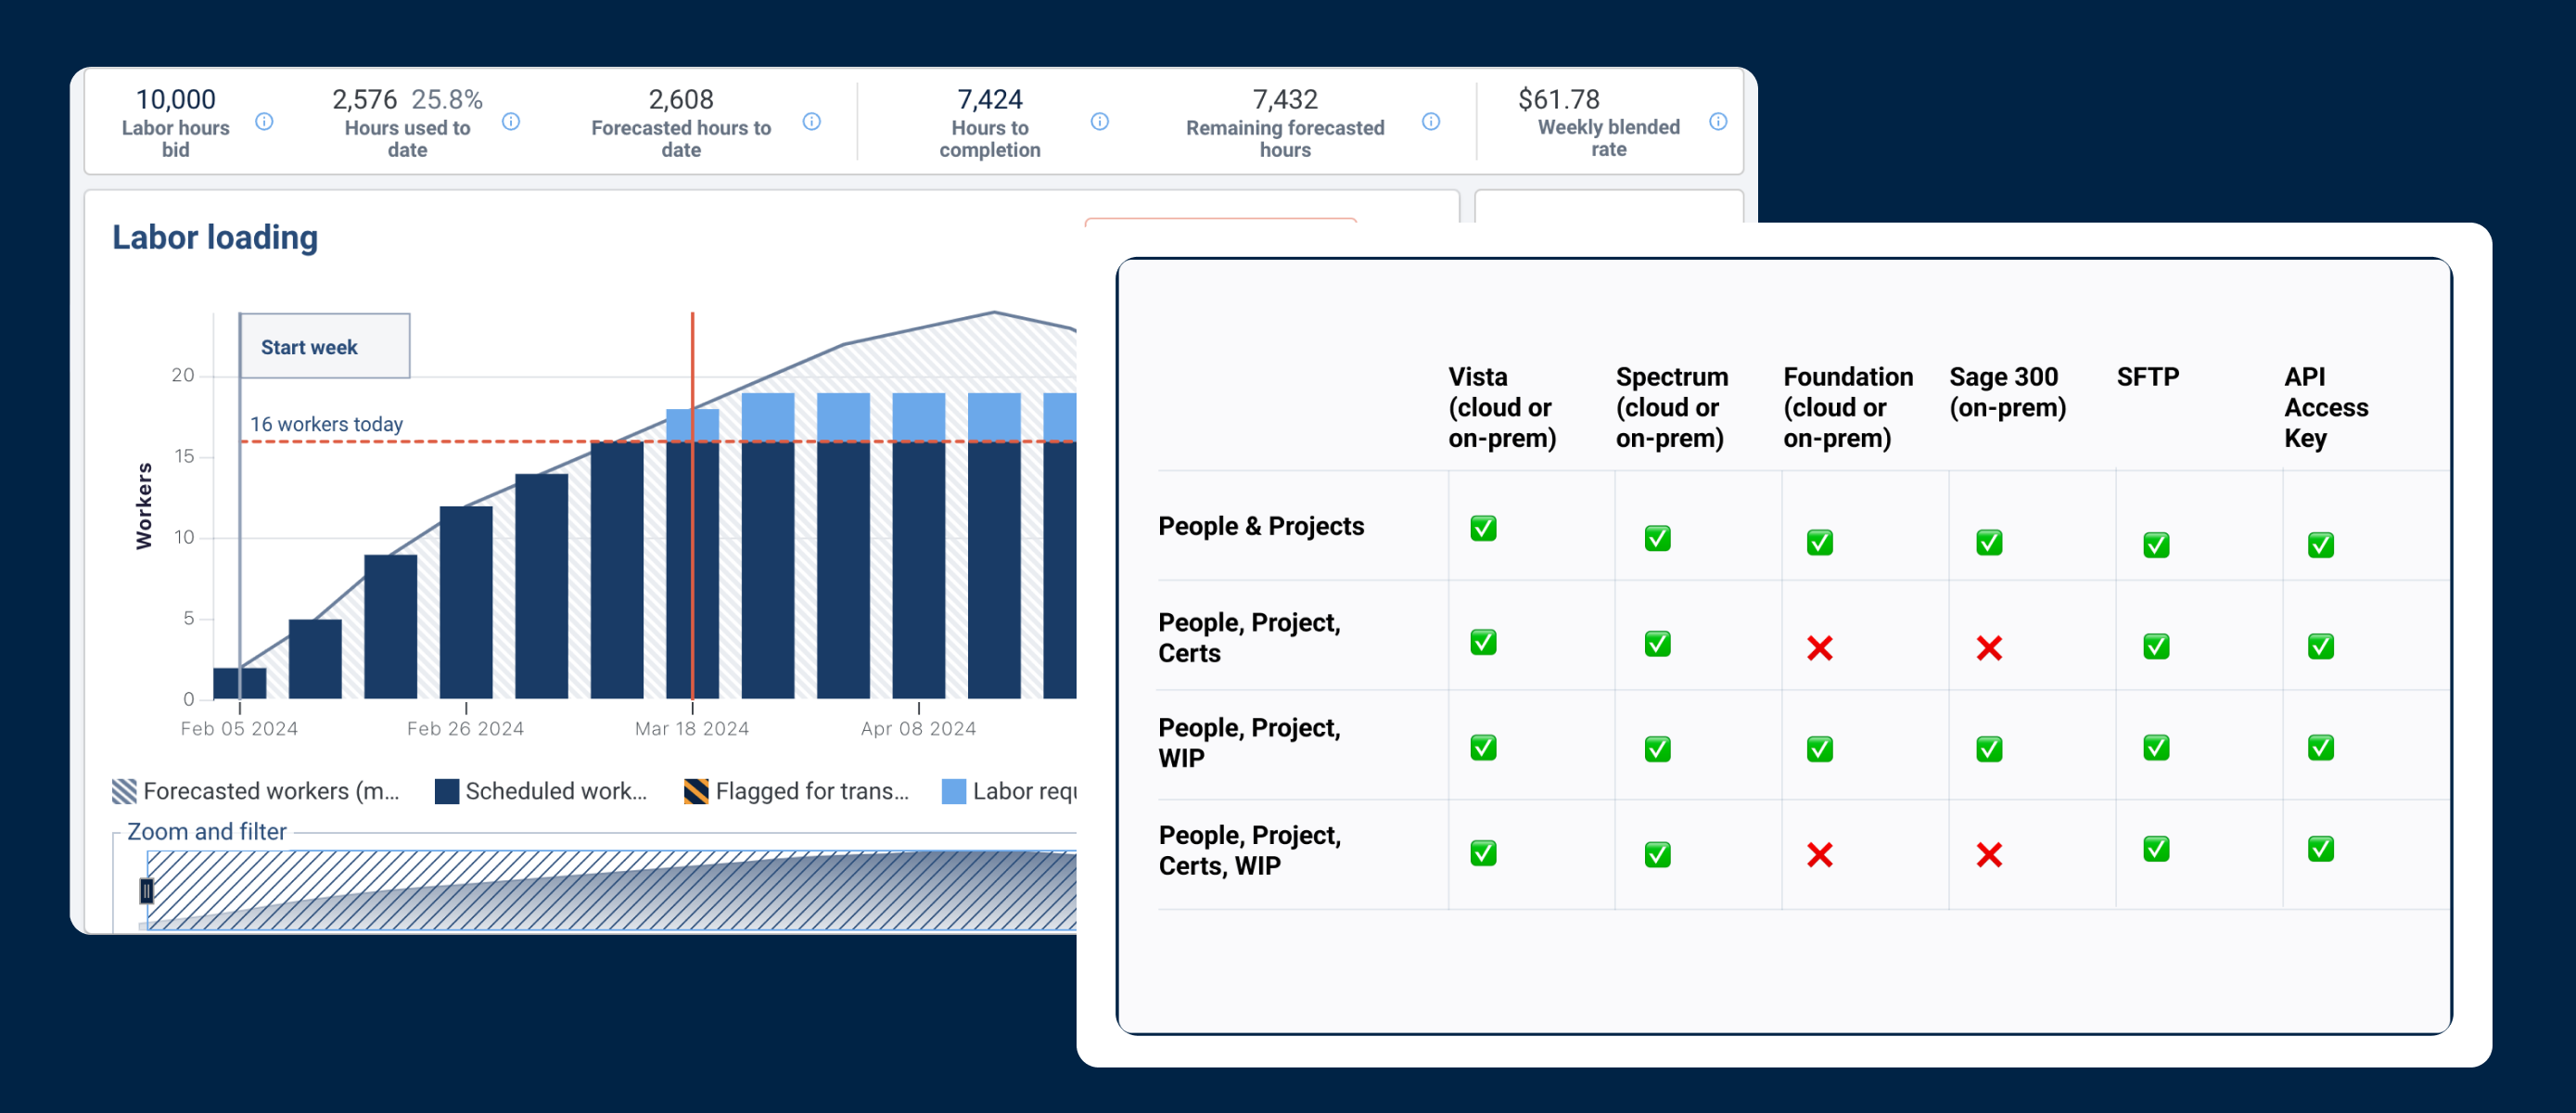Click the Spectrum column header
The image size is (2576, 1113).
[1671, 407]
